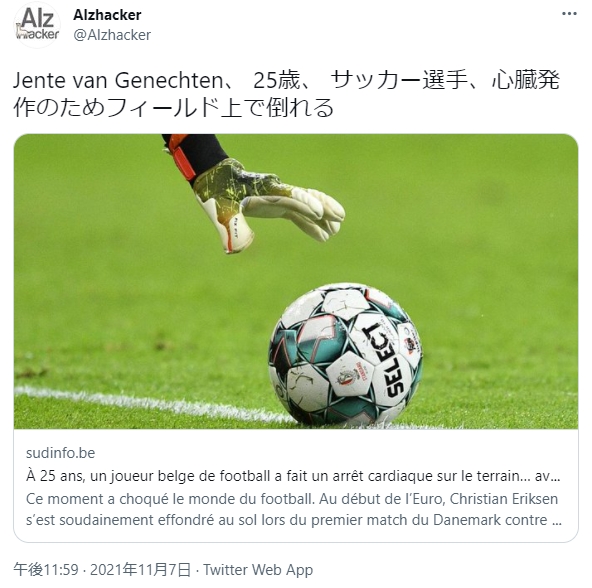Open headline "À 25 ans, un joueur belge"
The image size is (592, 588).
click(x=293, y=476)
